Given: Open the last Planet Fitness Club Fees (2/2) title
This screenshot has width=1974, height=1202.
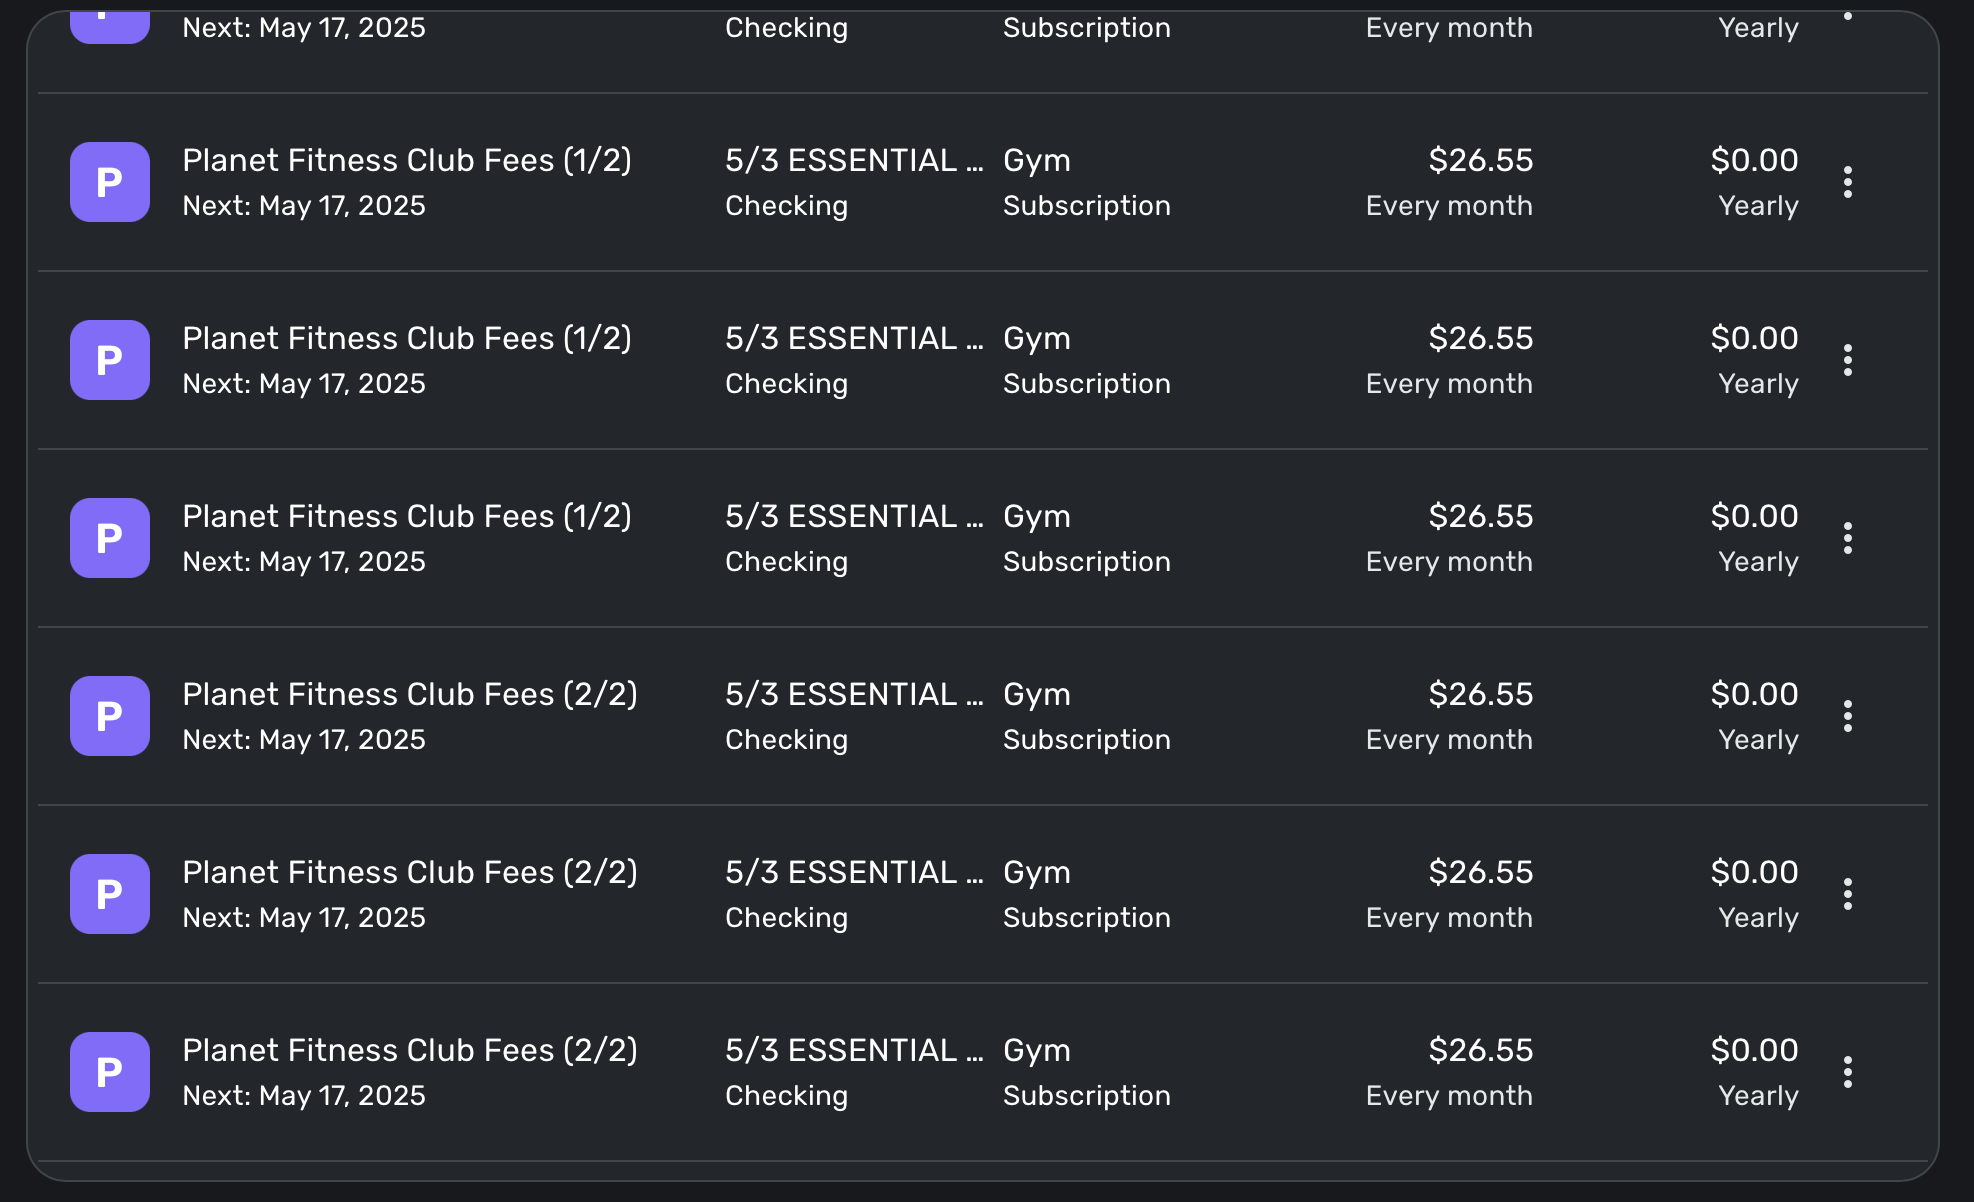Looking at the screenshot, I should 410,1051.
